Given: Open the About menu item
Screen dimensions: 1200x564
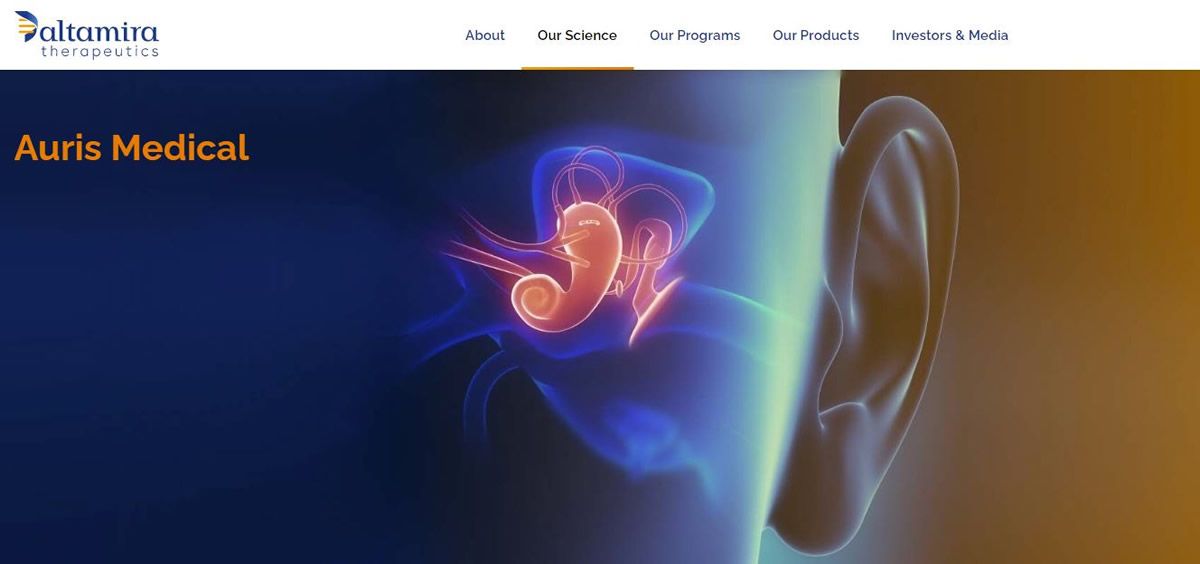Looking at the screenshot, I should click(485, 35).
